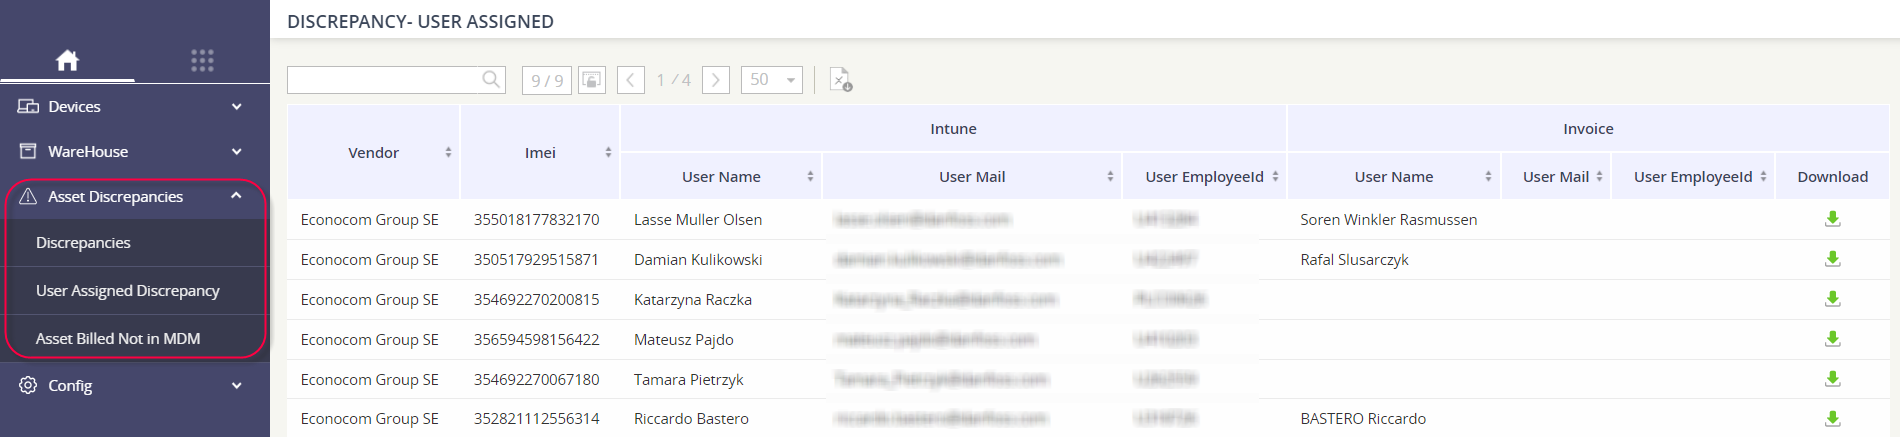Screen dimensions: 1900x437
Task: Go to the next page arrow
Action: point(716,80)
